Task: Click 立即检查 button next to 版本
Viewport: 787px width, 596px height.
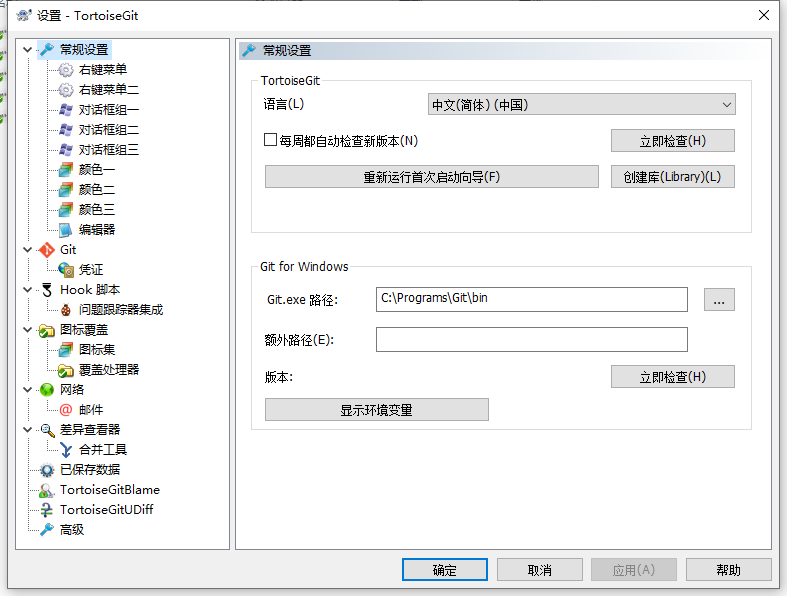Action: pyautogui.click(x=673, y=377)
